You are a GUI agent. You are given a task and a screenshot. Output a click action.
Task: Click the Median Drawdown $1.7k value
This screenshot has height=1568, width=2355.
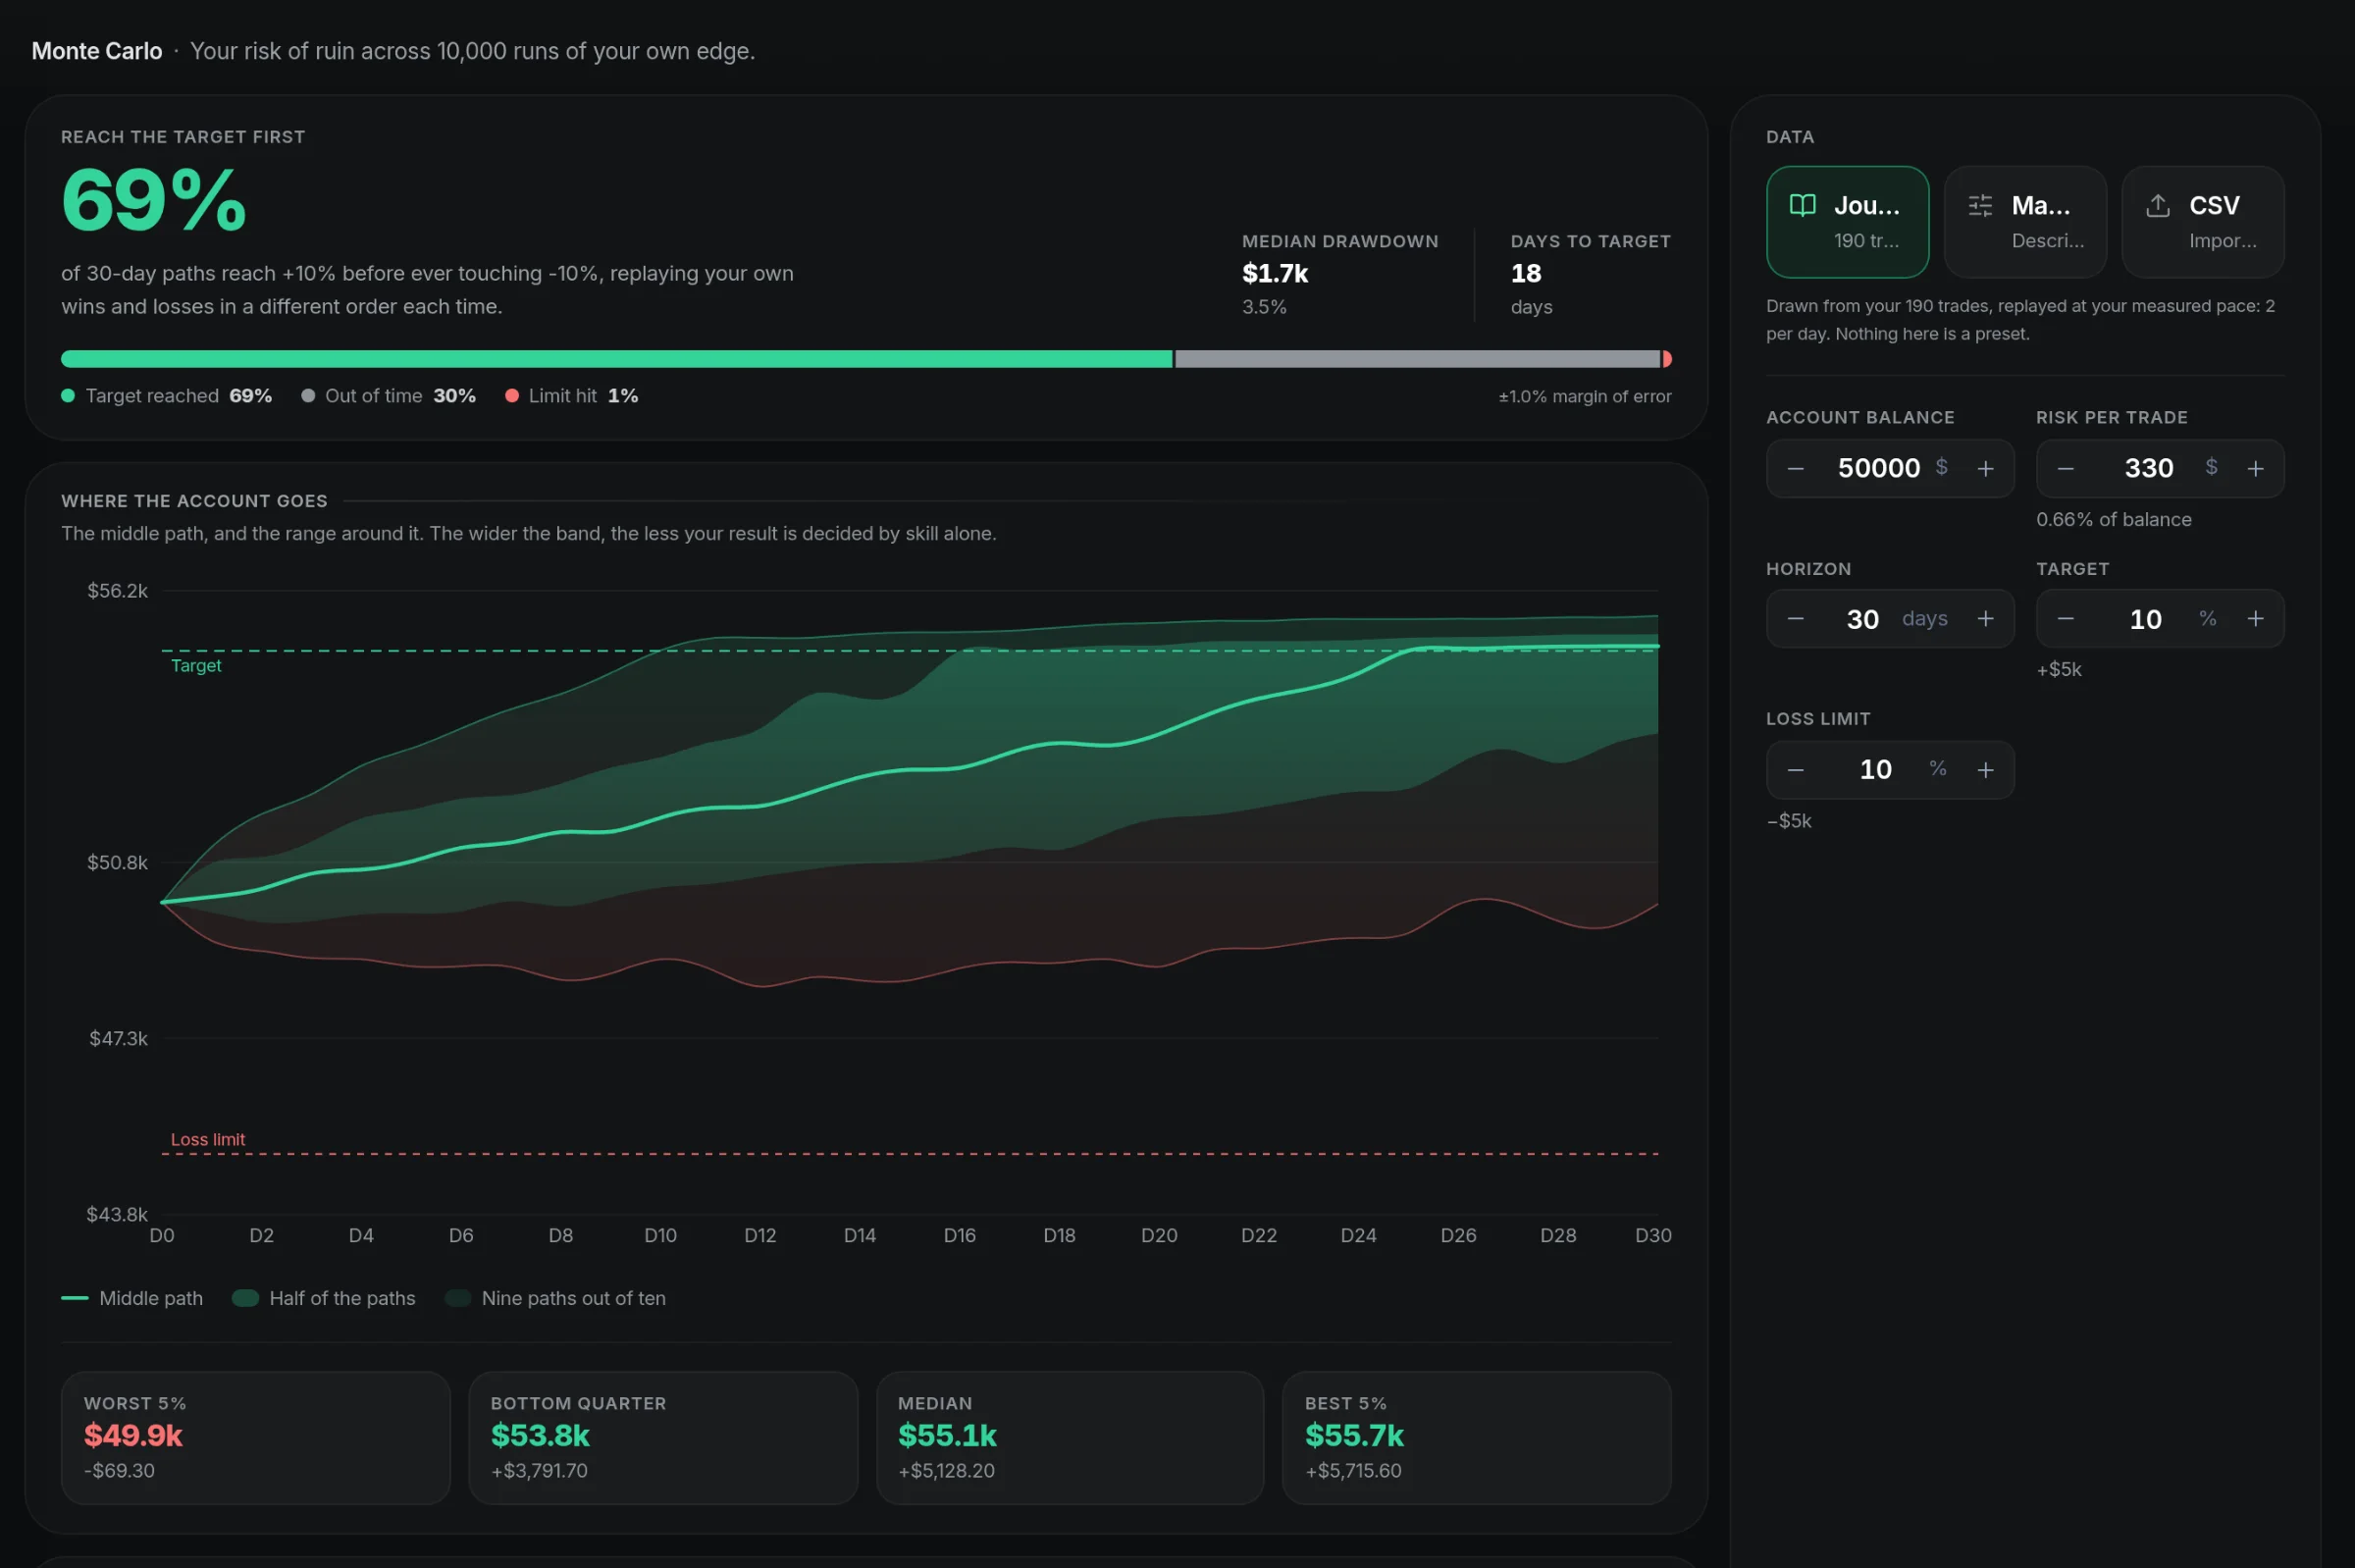coord(1275,273)
